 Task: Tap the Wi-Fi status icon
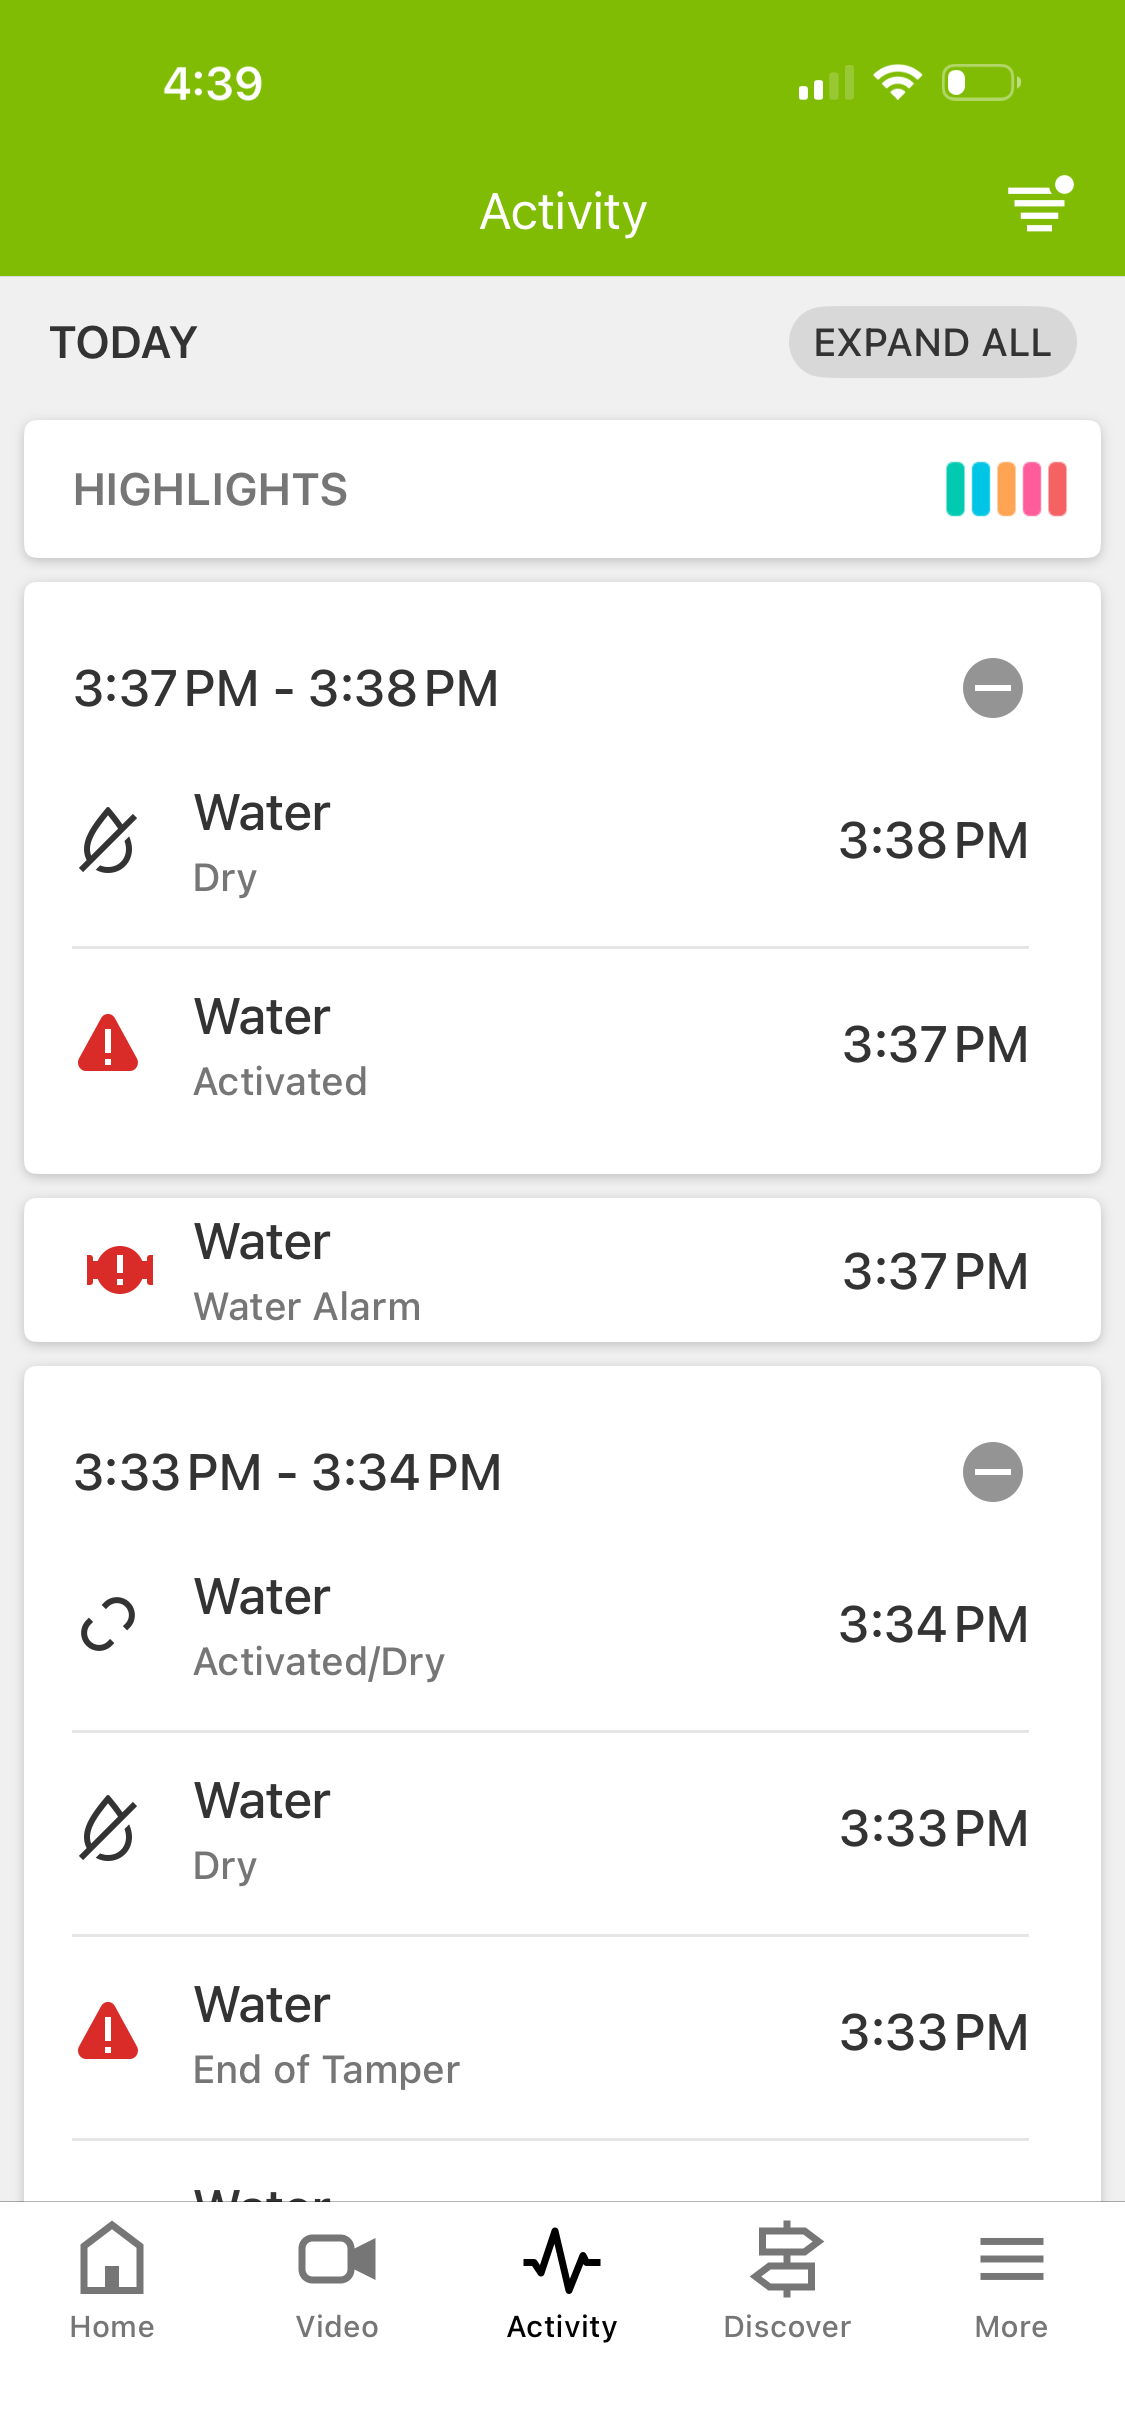click(x=897, y=82)
